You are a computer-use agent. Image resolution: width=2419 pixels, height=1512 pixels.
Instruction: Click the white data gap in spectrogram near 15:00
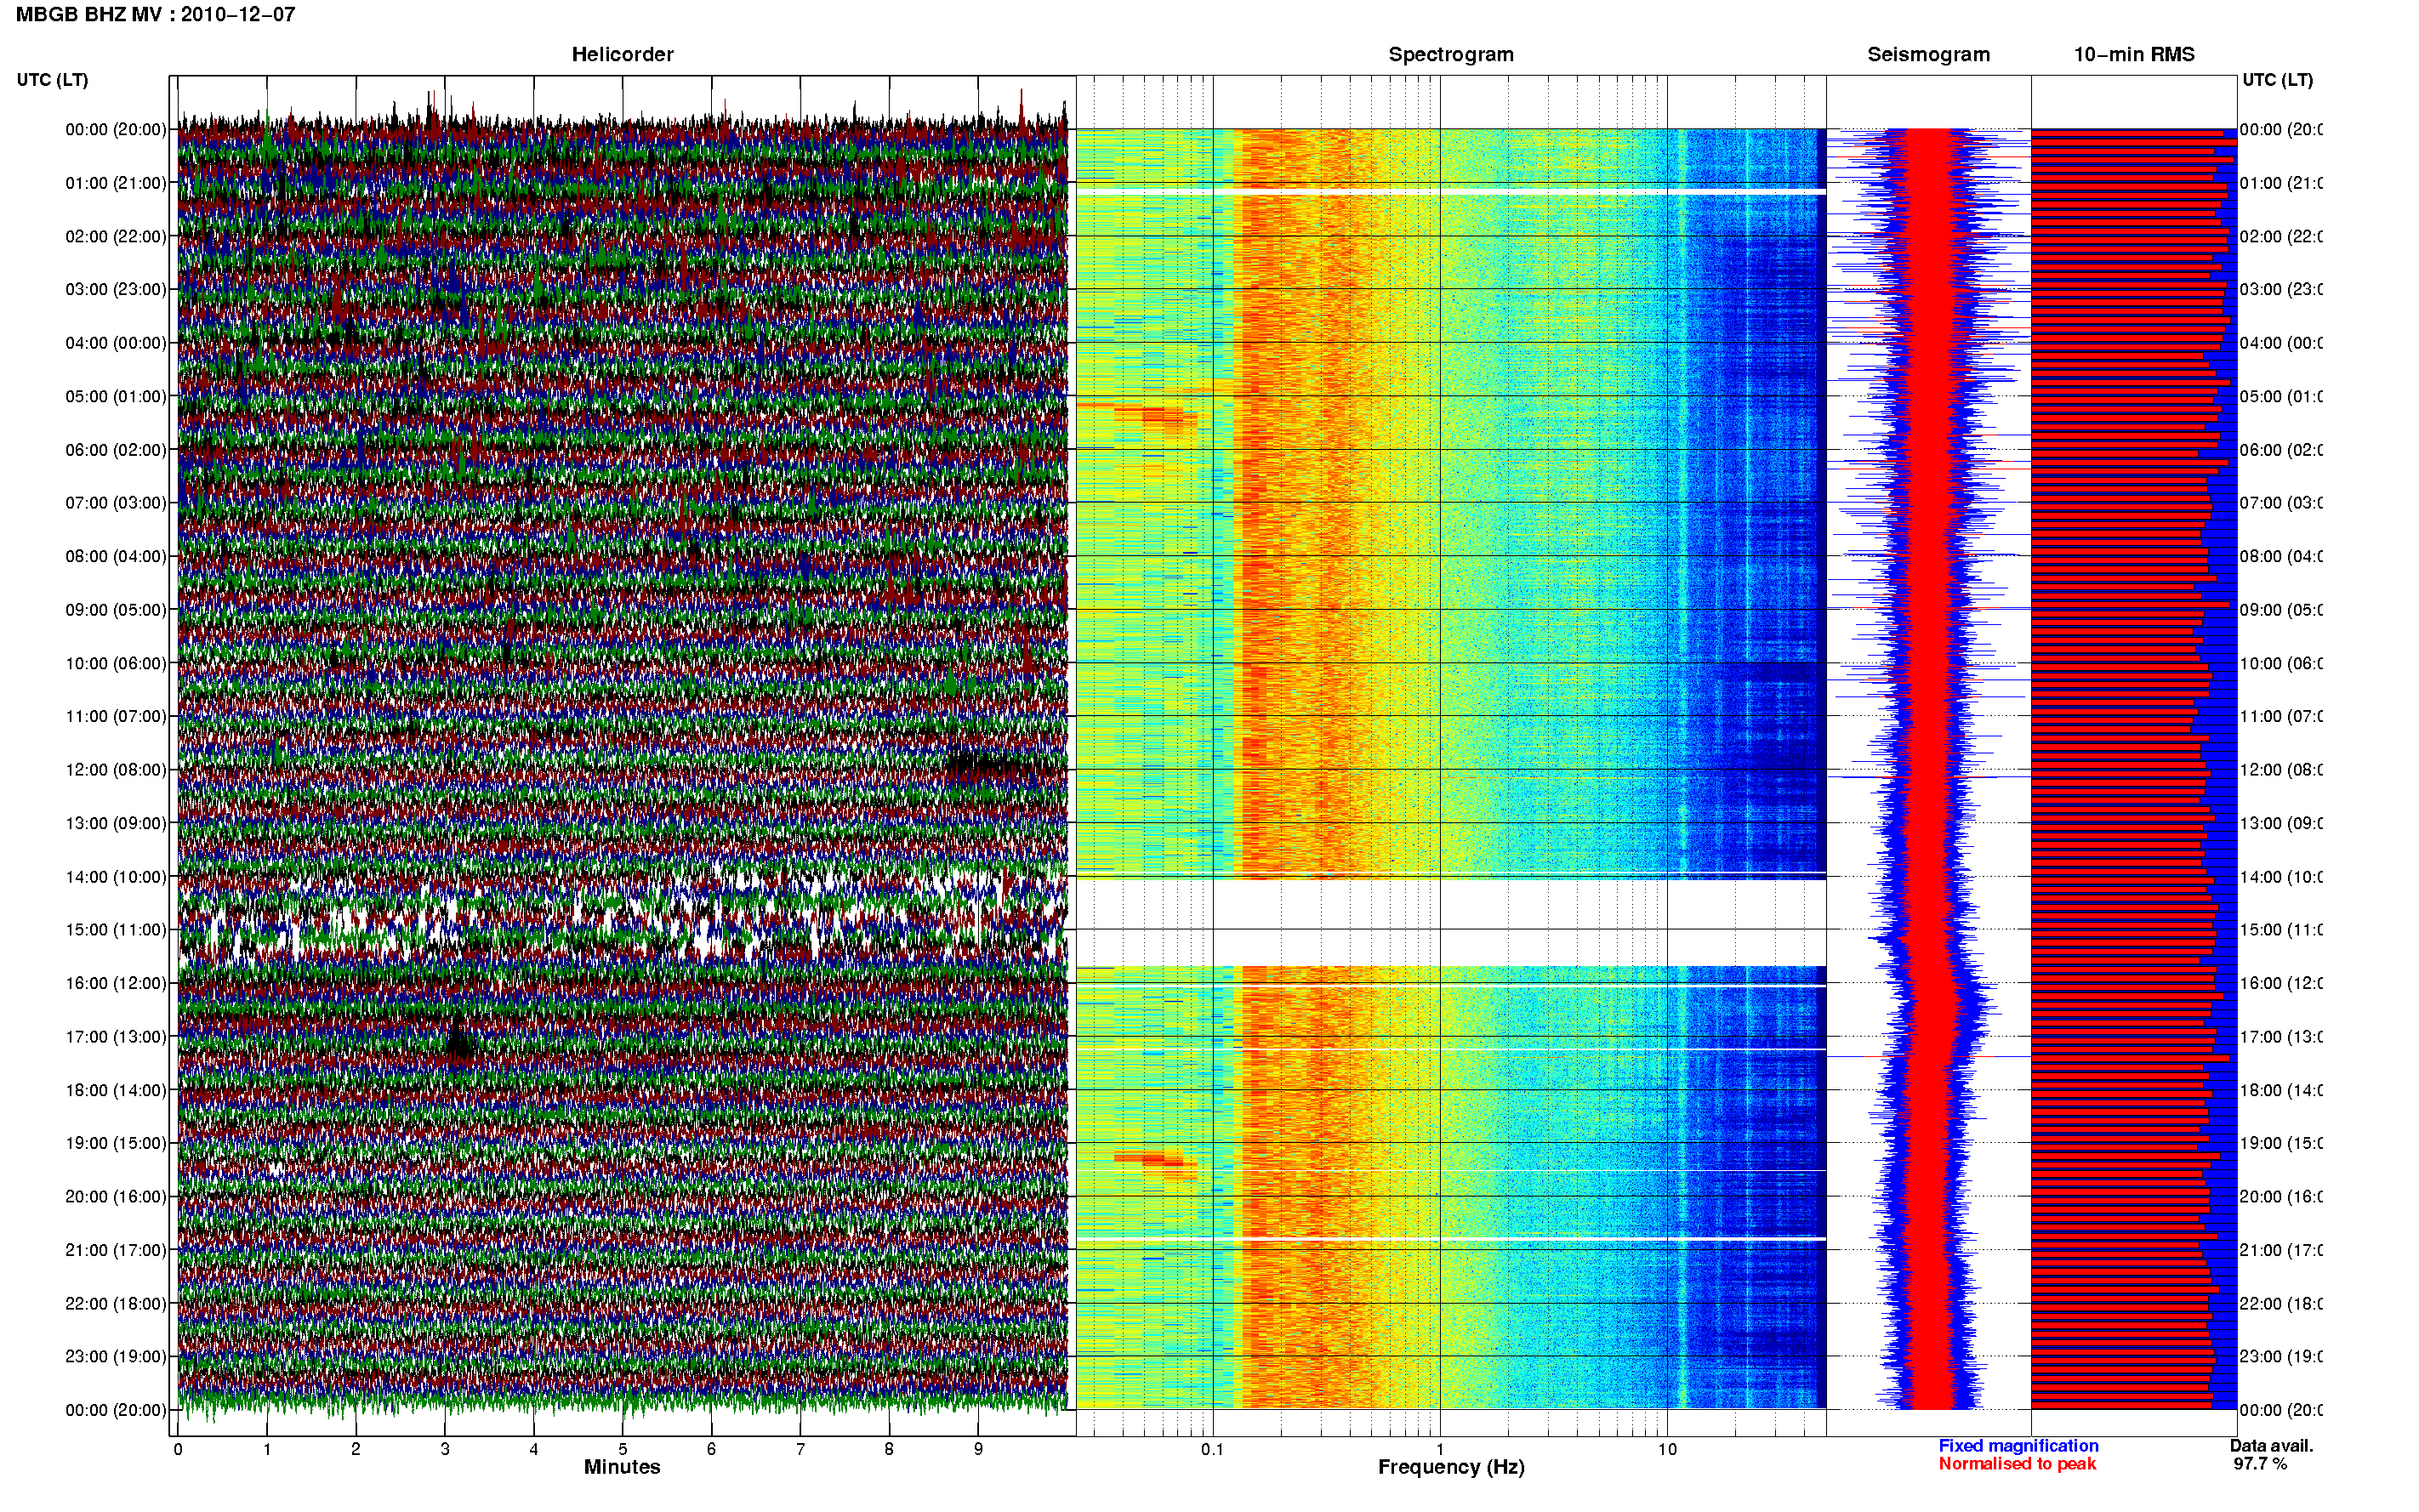[x=1451, y=922]
